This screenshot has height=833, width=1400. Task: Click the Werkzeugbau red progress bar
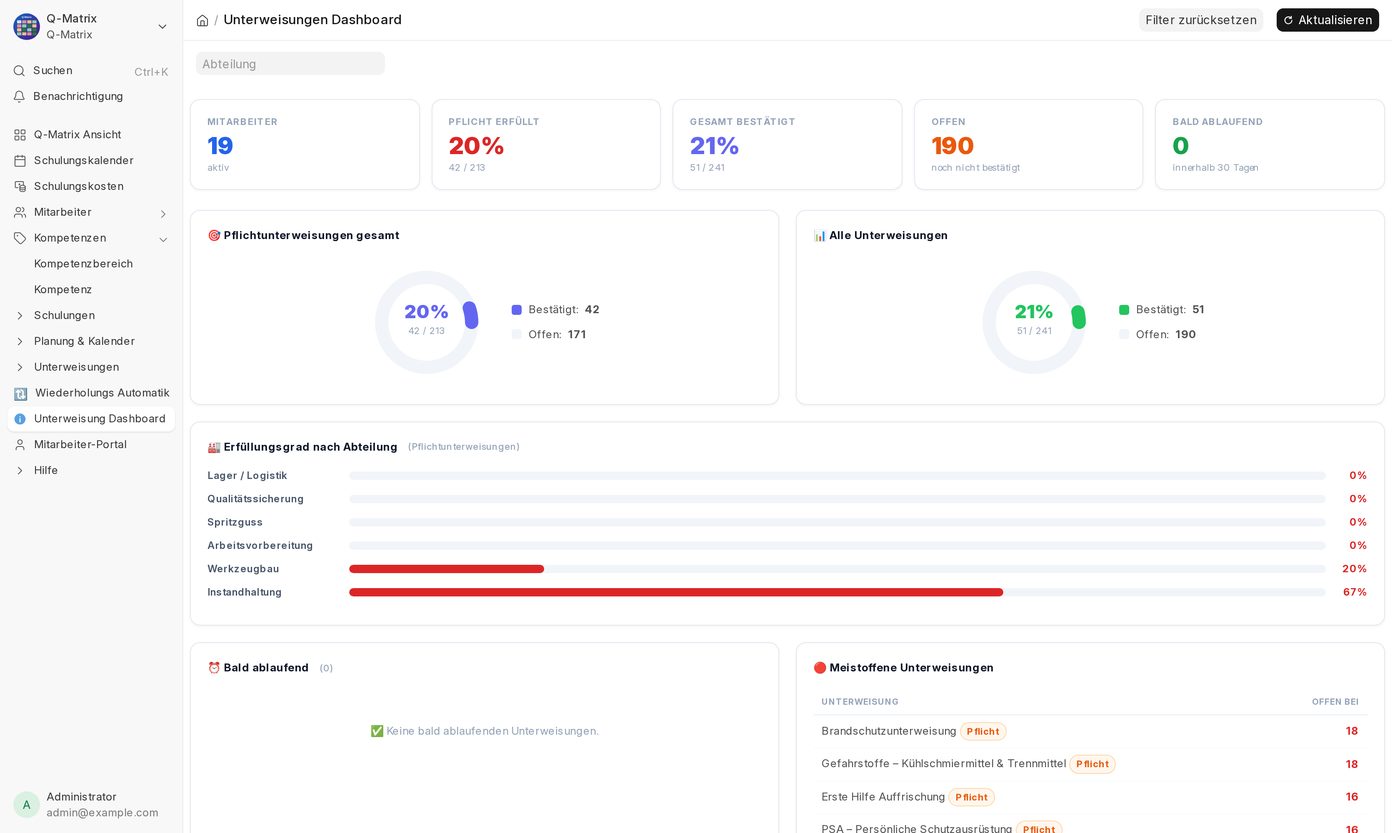[446, 569]
